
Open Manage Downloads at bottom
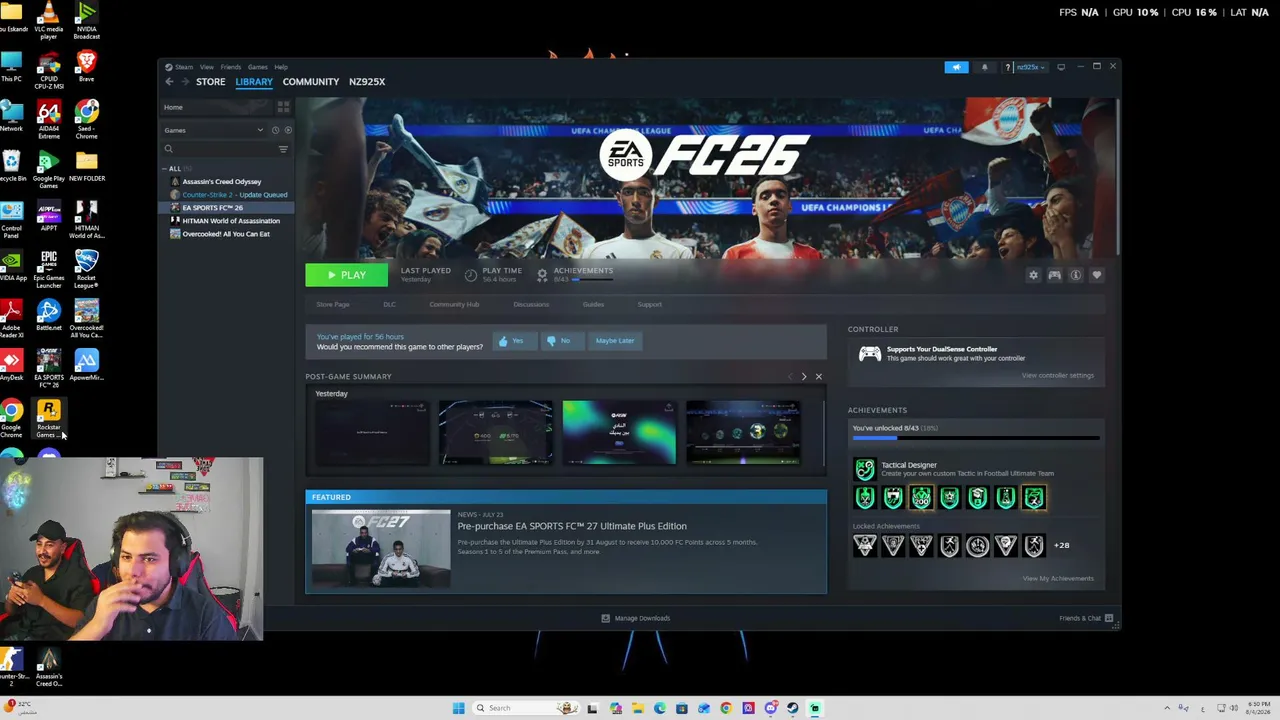point(636,618)
